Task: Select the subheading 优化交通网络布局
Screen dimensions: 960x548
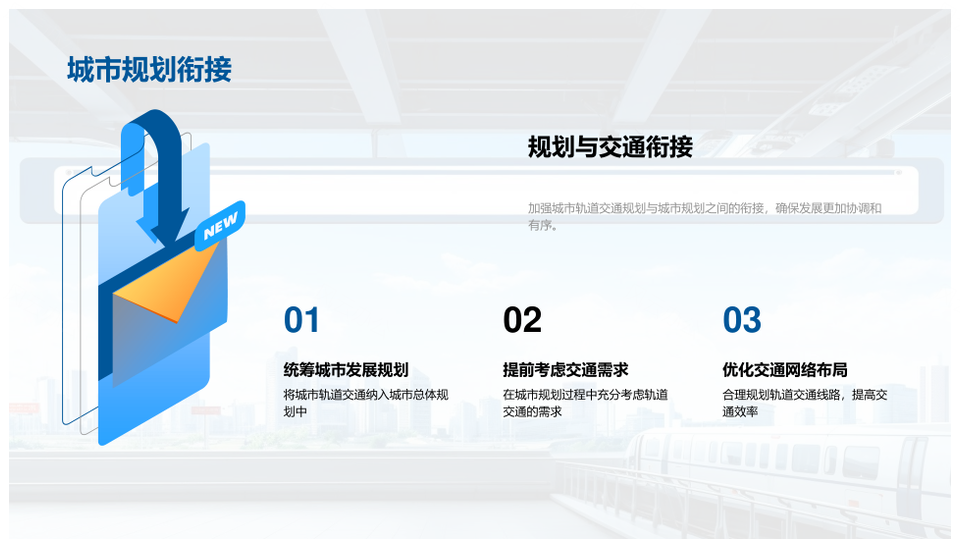Action: pos(785,369)
